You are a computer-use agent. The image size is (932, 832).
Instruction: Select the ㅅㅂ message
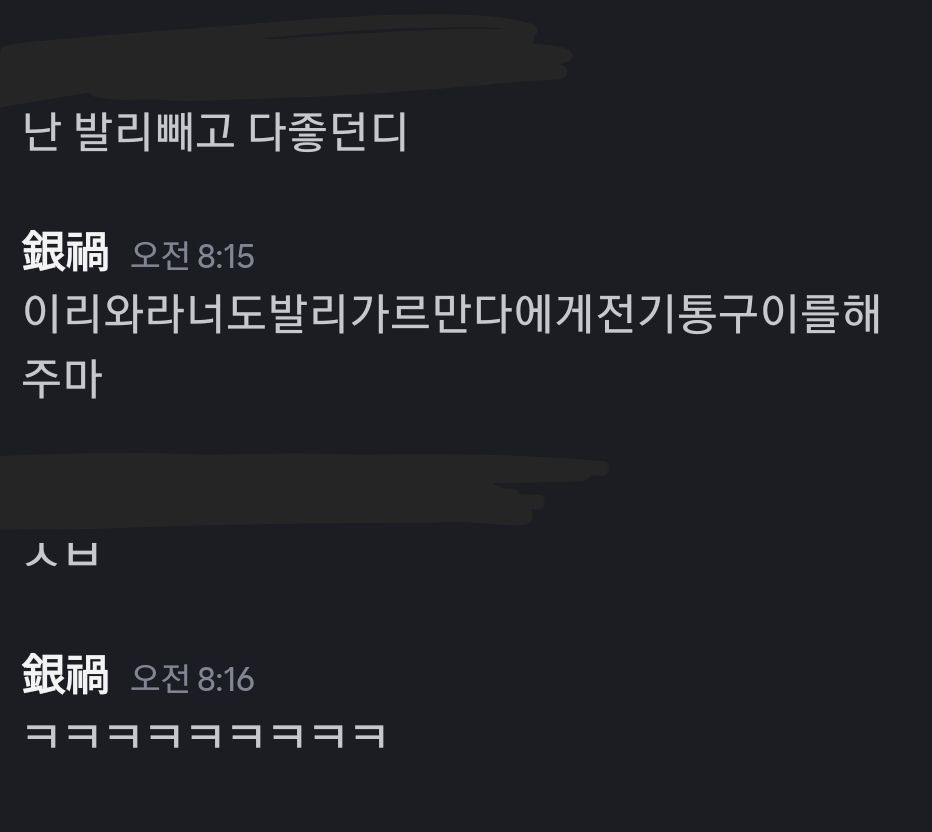tap(61, 554)
